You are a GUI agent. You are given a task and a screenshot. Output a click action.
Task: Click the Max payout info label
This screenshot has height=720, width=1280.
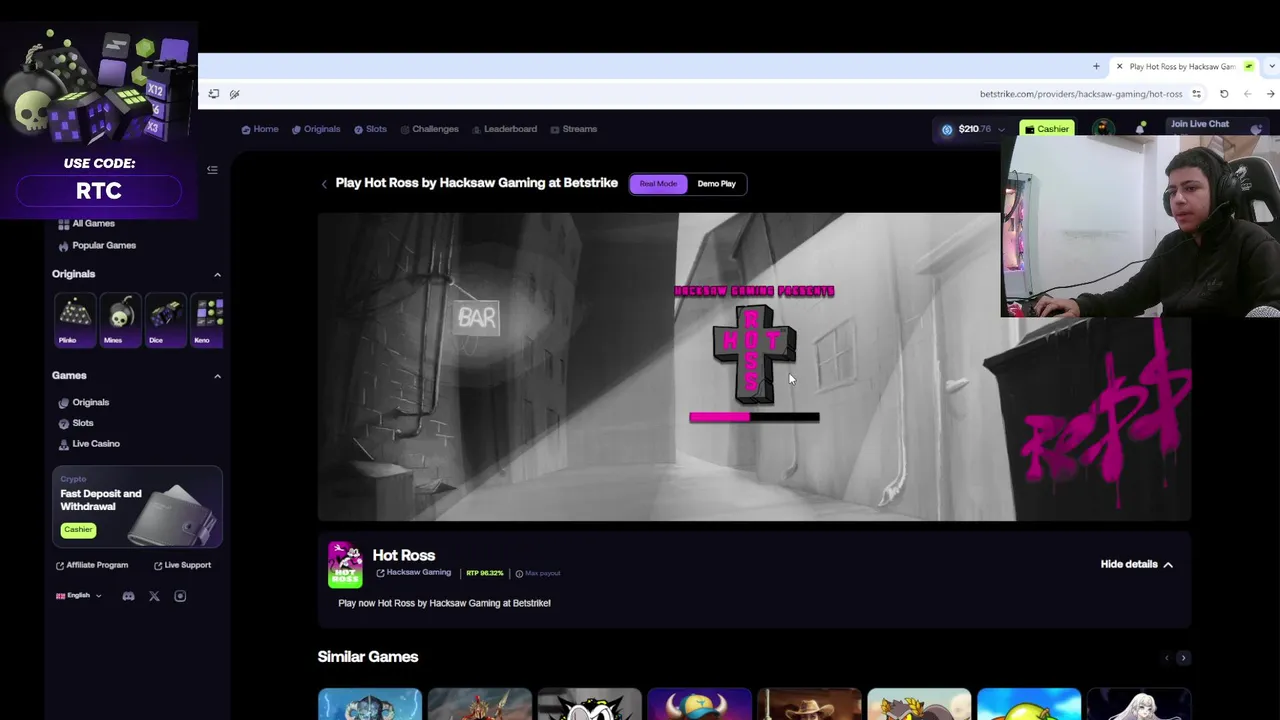pyautogui.click(x=538, y=573)
